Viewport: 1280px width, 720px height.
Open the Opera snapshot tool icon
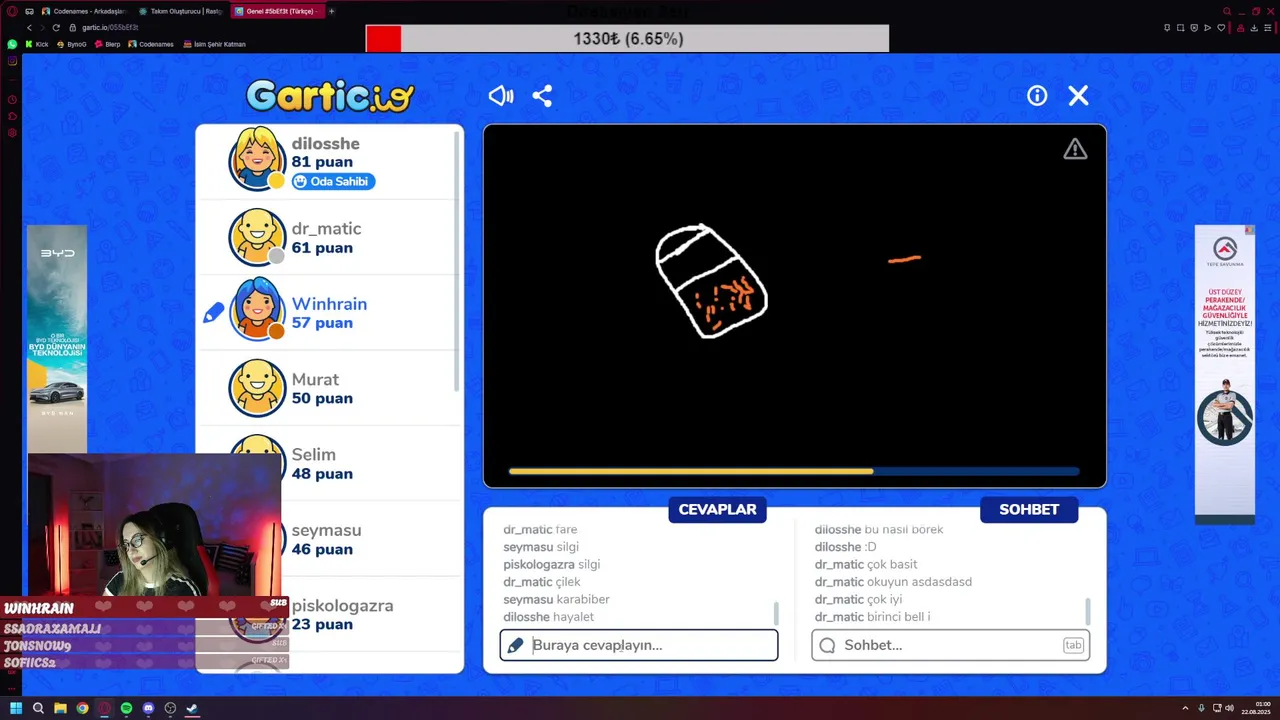[x=1180, y=28]
